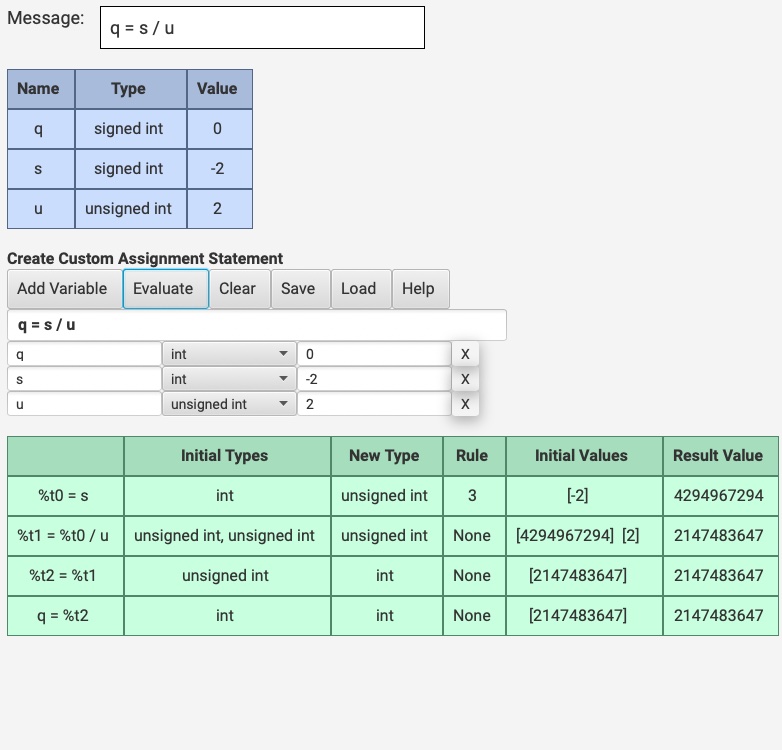782x750 pixels.
Task: Click the Rule column header
Action: click(x=474, y=456)
